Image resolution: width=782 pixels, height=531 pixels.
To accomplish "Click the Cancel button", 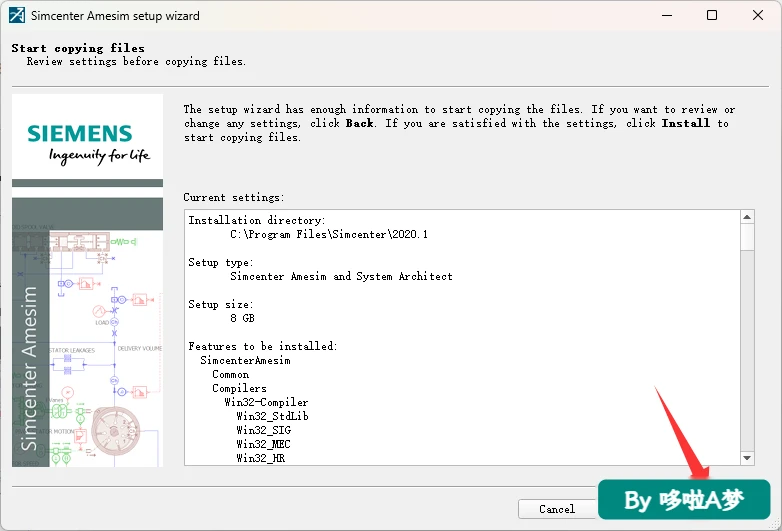I will pos(557,509).
